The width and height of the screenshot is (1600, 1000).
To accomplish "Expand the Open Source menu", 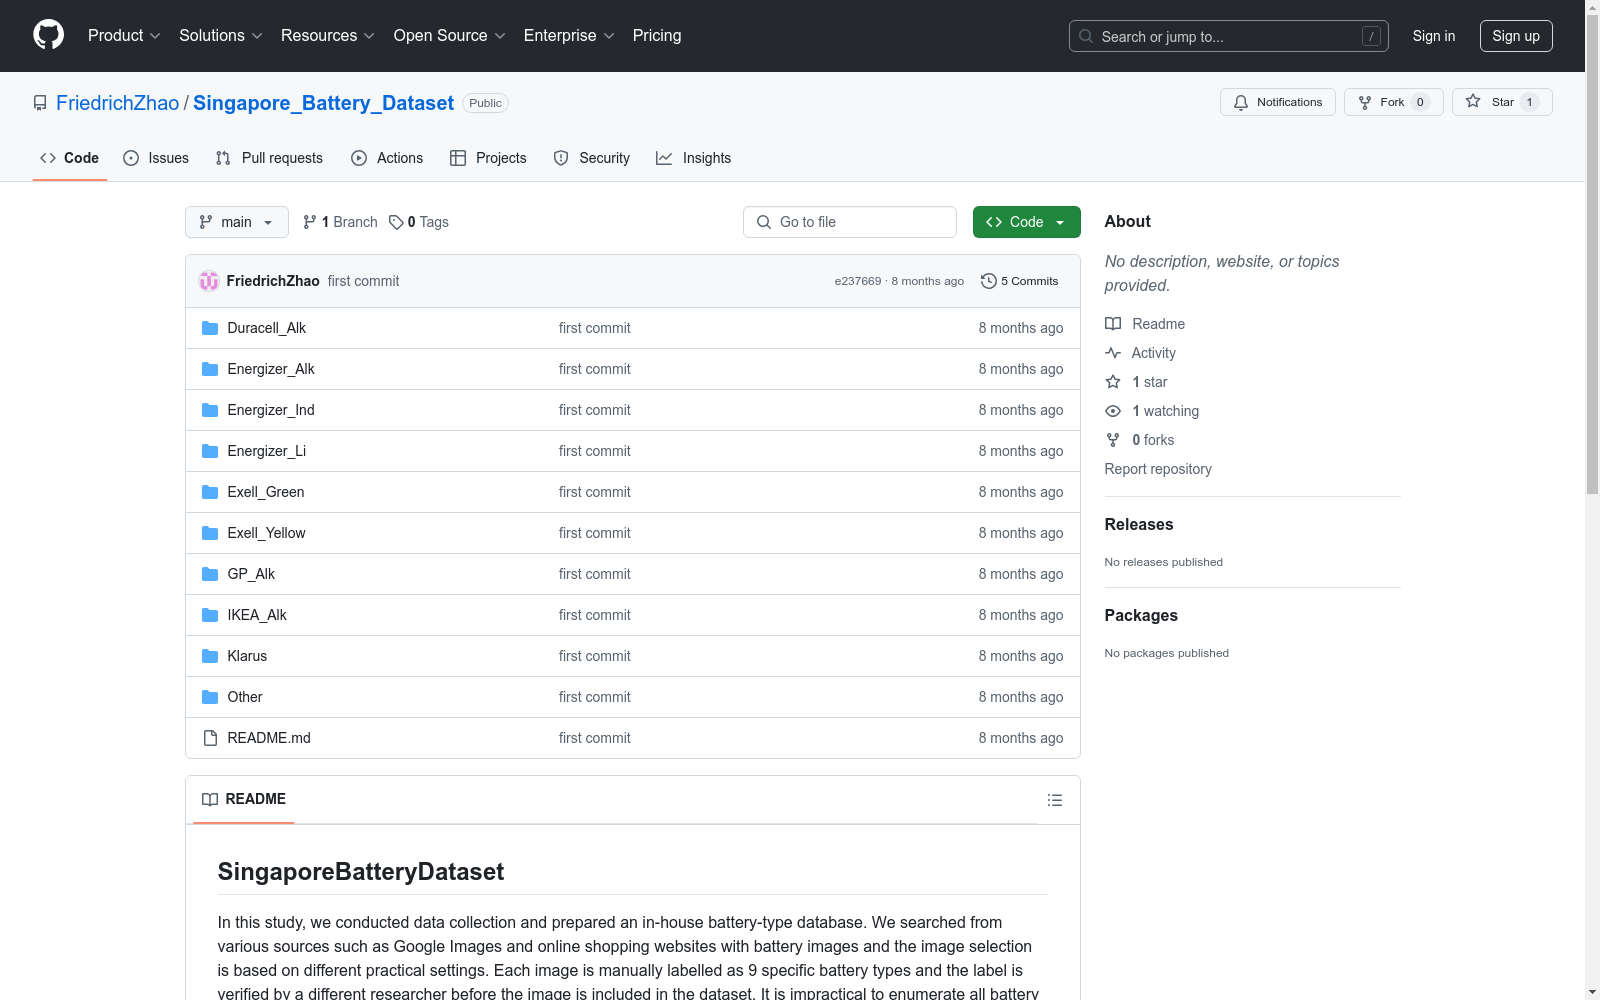I will 450,35.
